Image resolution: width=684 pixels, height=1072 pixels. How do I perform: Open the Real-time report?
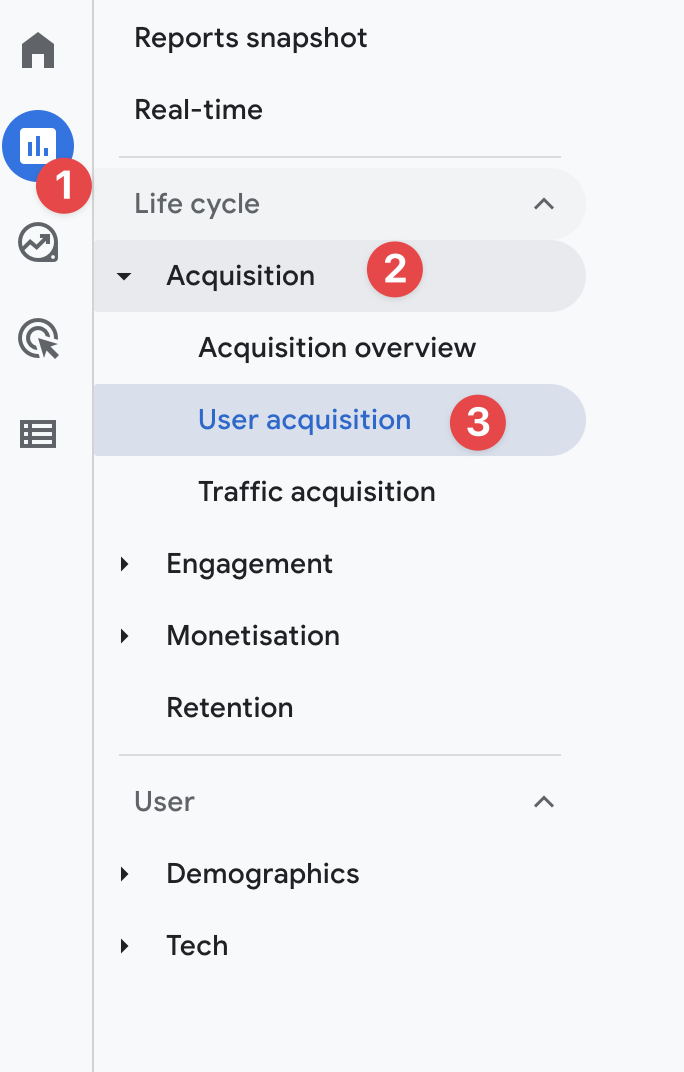198,109
